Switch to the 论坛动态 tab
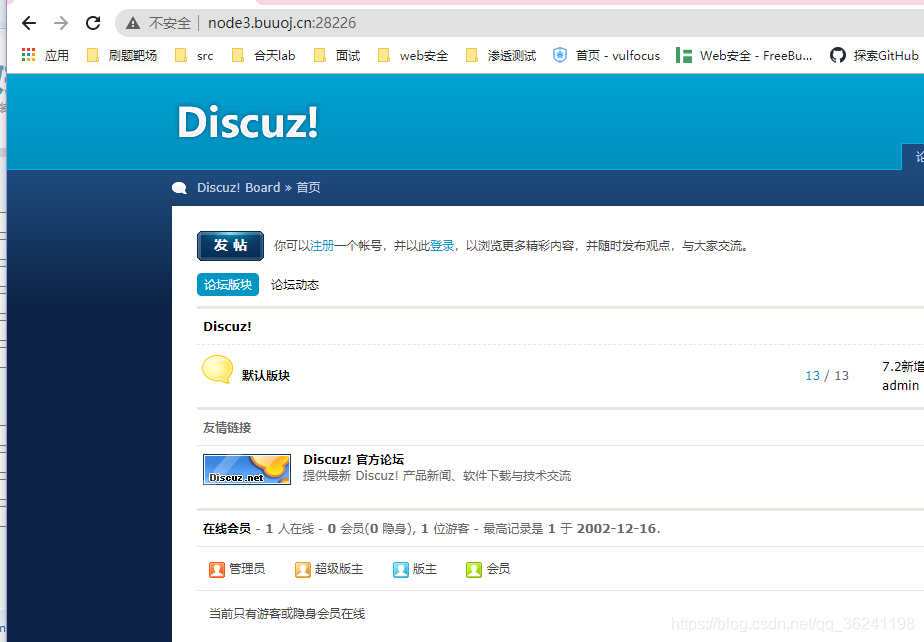This screenshot has width=924, height=642. 295,285
